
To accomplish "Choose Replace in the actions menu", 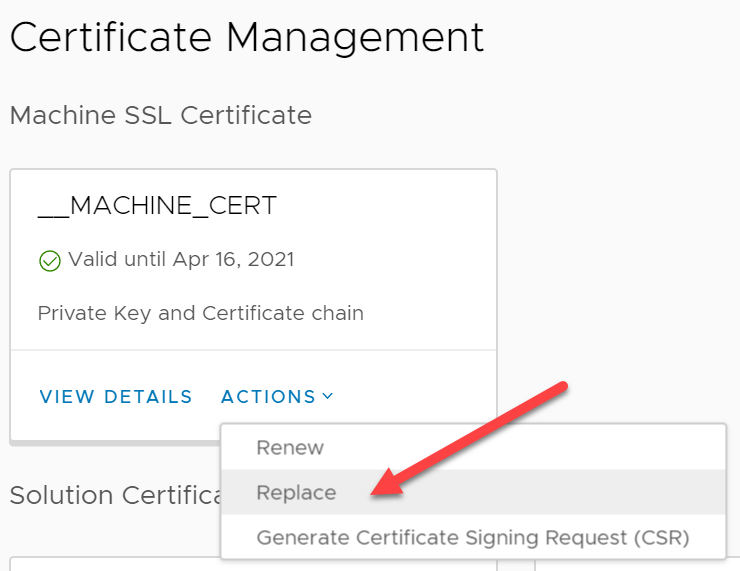I will point(296,493).
